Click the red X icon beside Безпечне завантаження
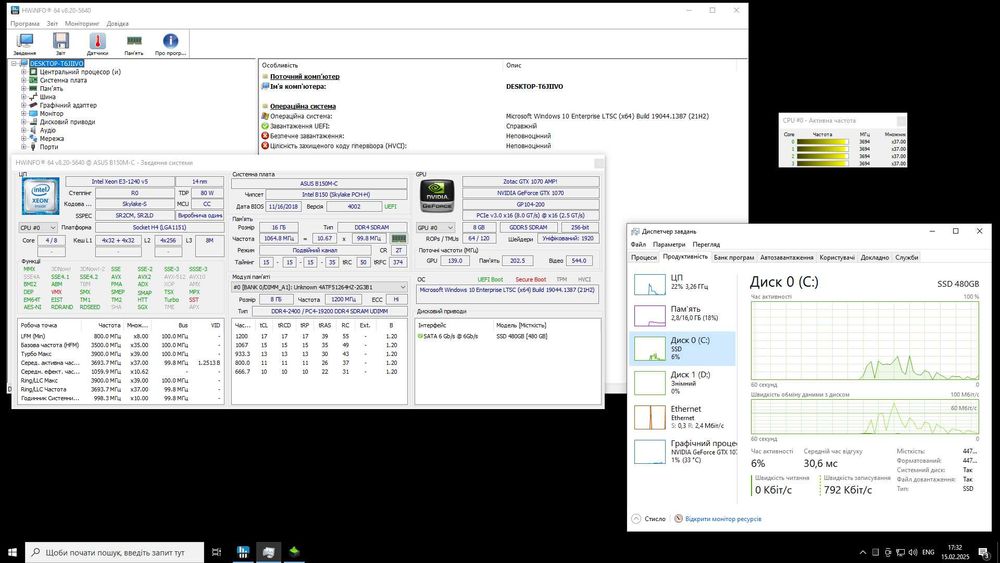This screenshot has width=1000, height=563. [x=265, y=136]
